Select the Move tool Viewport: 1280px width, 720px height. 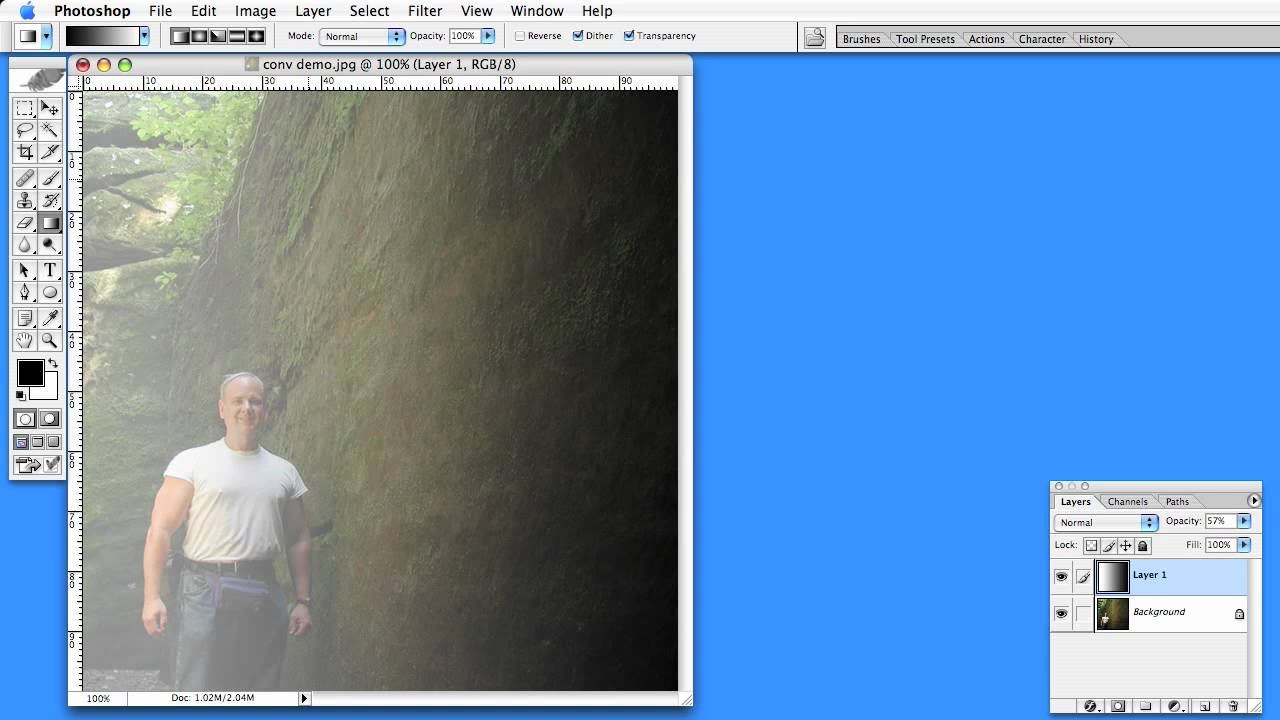pos(50,108)
